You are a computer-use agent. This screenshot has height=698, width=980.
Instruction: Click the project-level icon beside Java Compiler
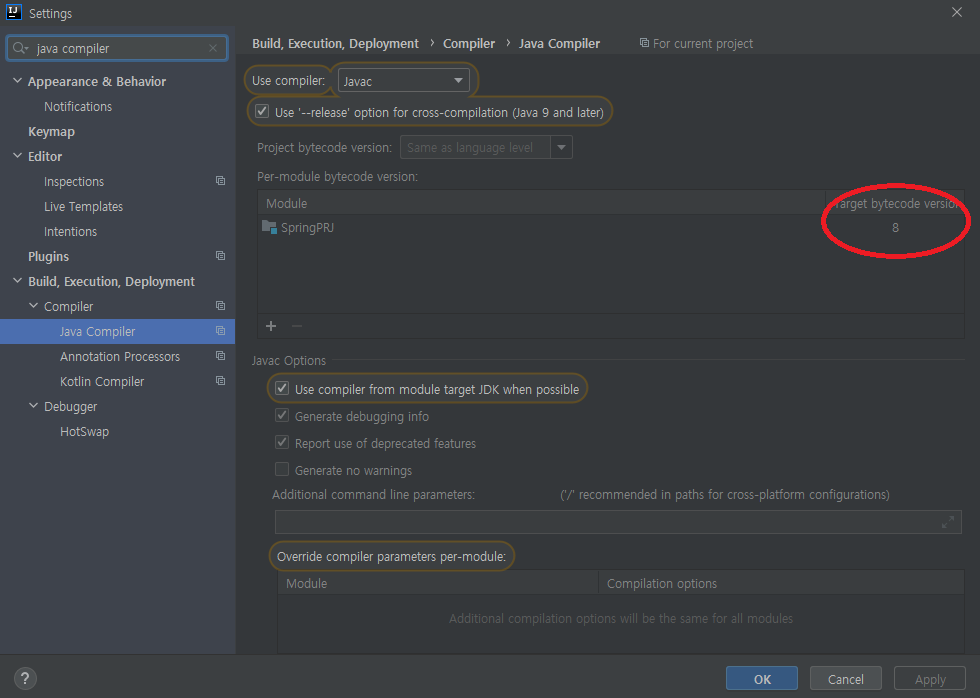[221, 331]
